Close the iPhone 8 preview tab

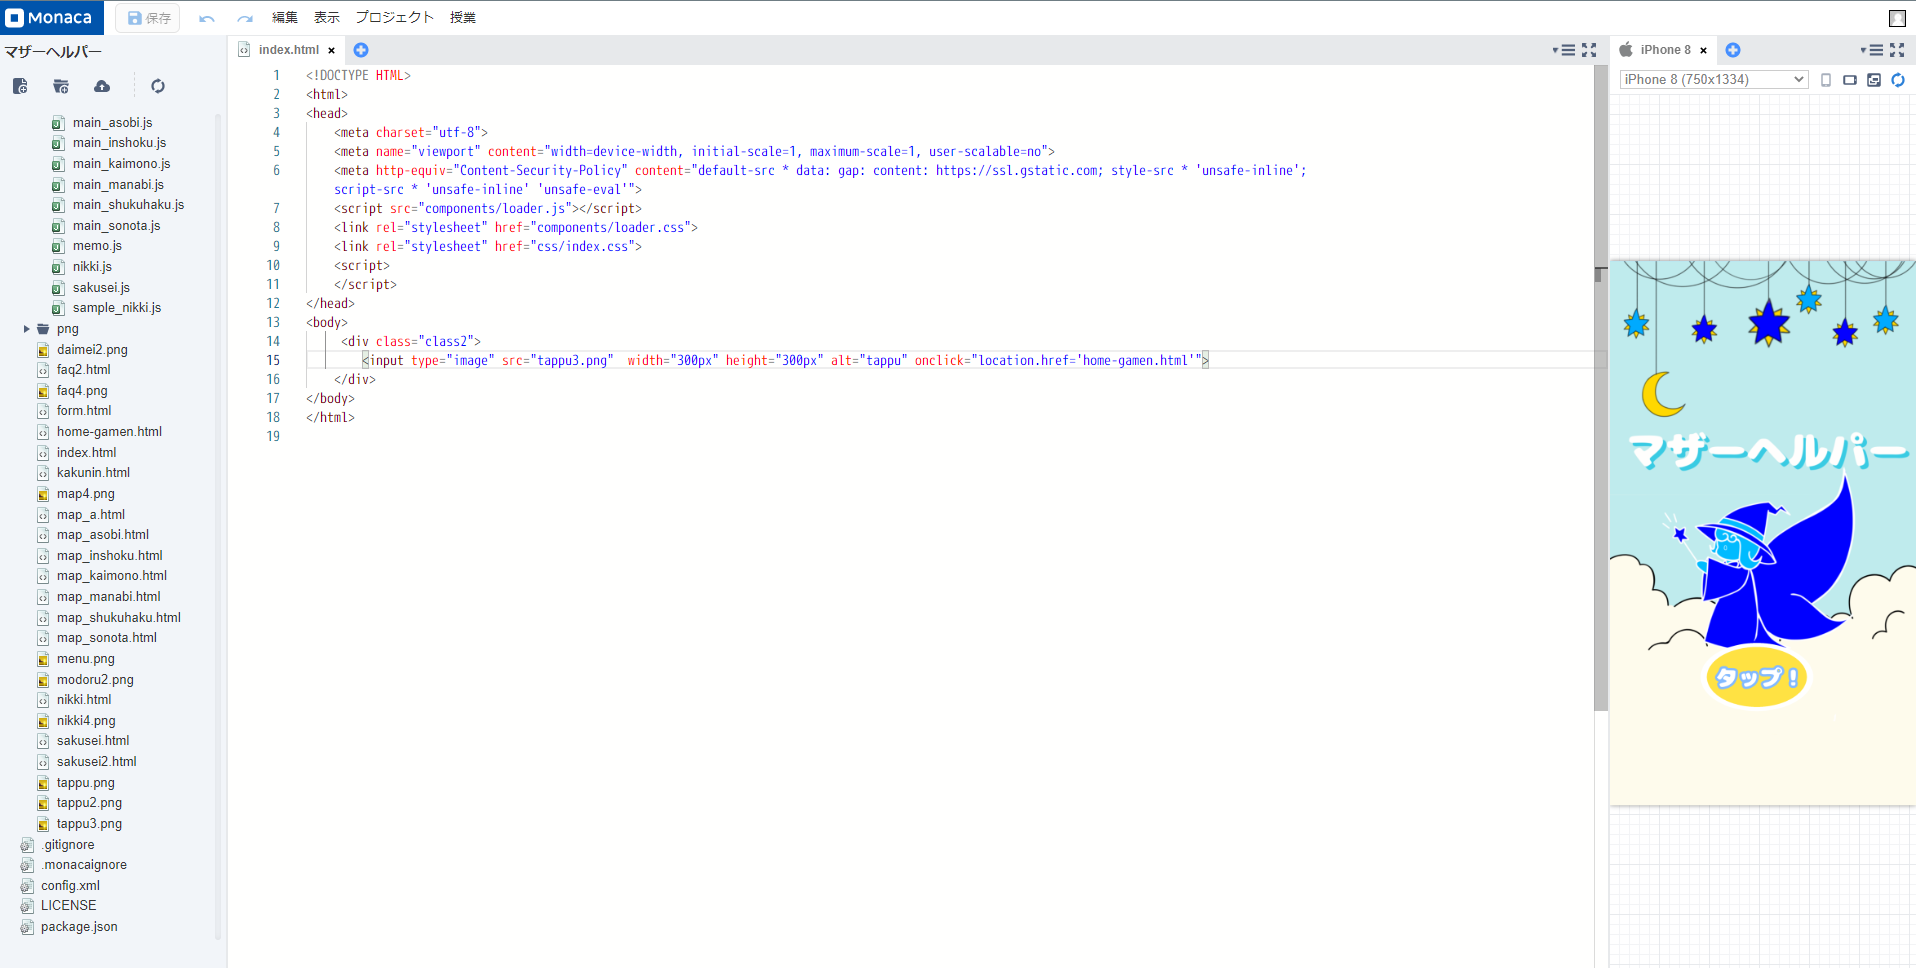(x=1704, y=50)
